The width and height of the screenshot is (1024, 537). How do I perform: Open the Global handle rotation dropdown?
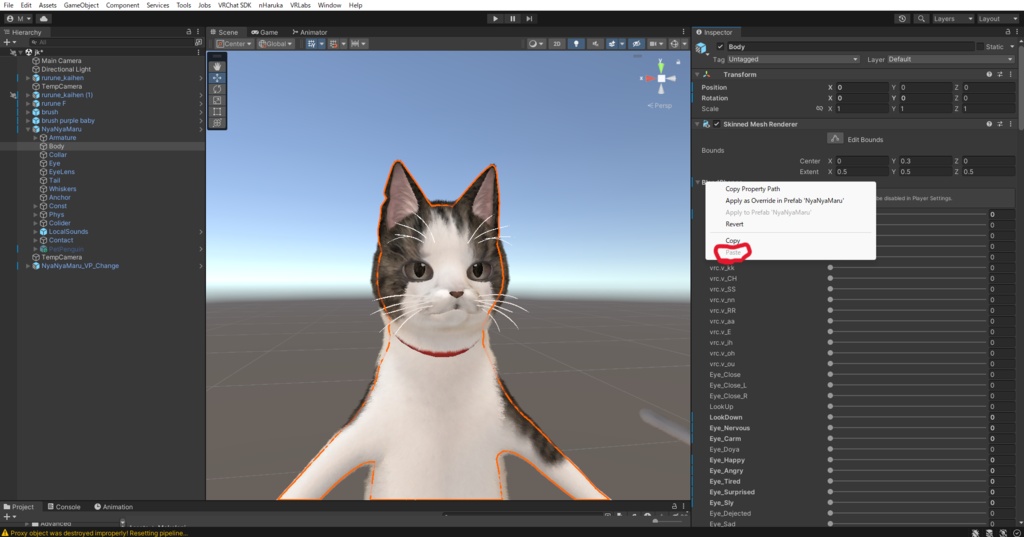pyautogui.click(x=276, y=44)
